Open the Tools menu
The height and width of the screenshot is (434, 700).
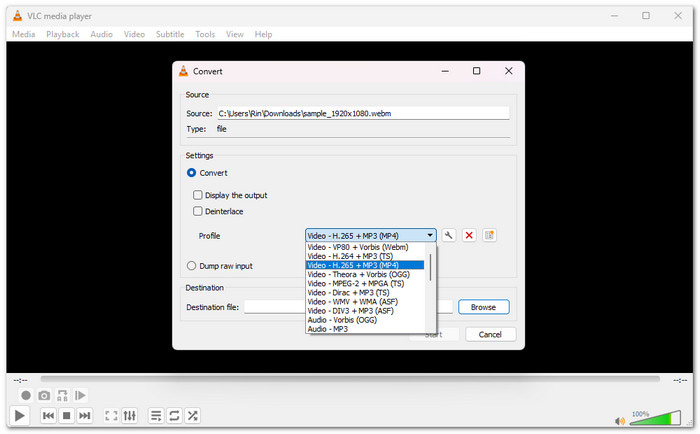coord(205,34)
